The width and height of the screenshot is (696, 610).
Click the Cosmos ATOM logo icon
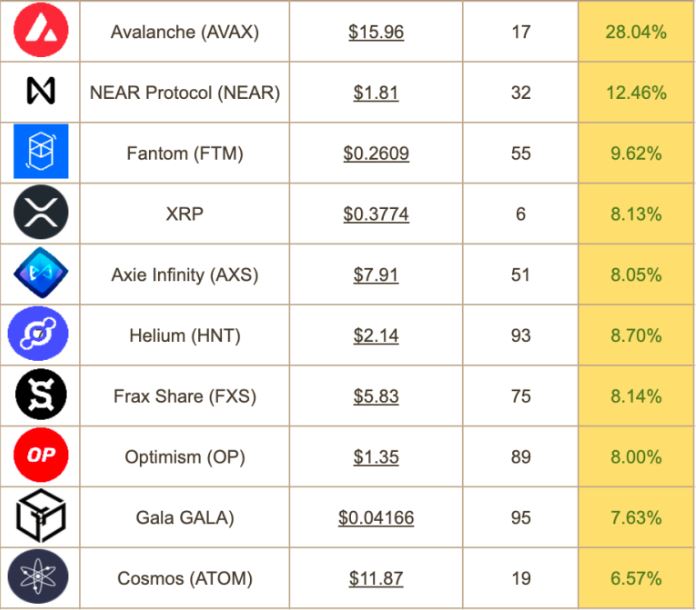tap(38, 576)
